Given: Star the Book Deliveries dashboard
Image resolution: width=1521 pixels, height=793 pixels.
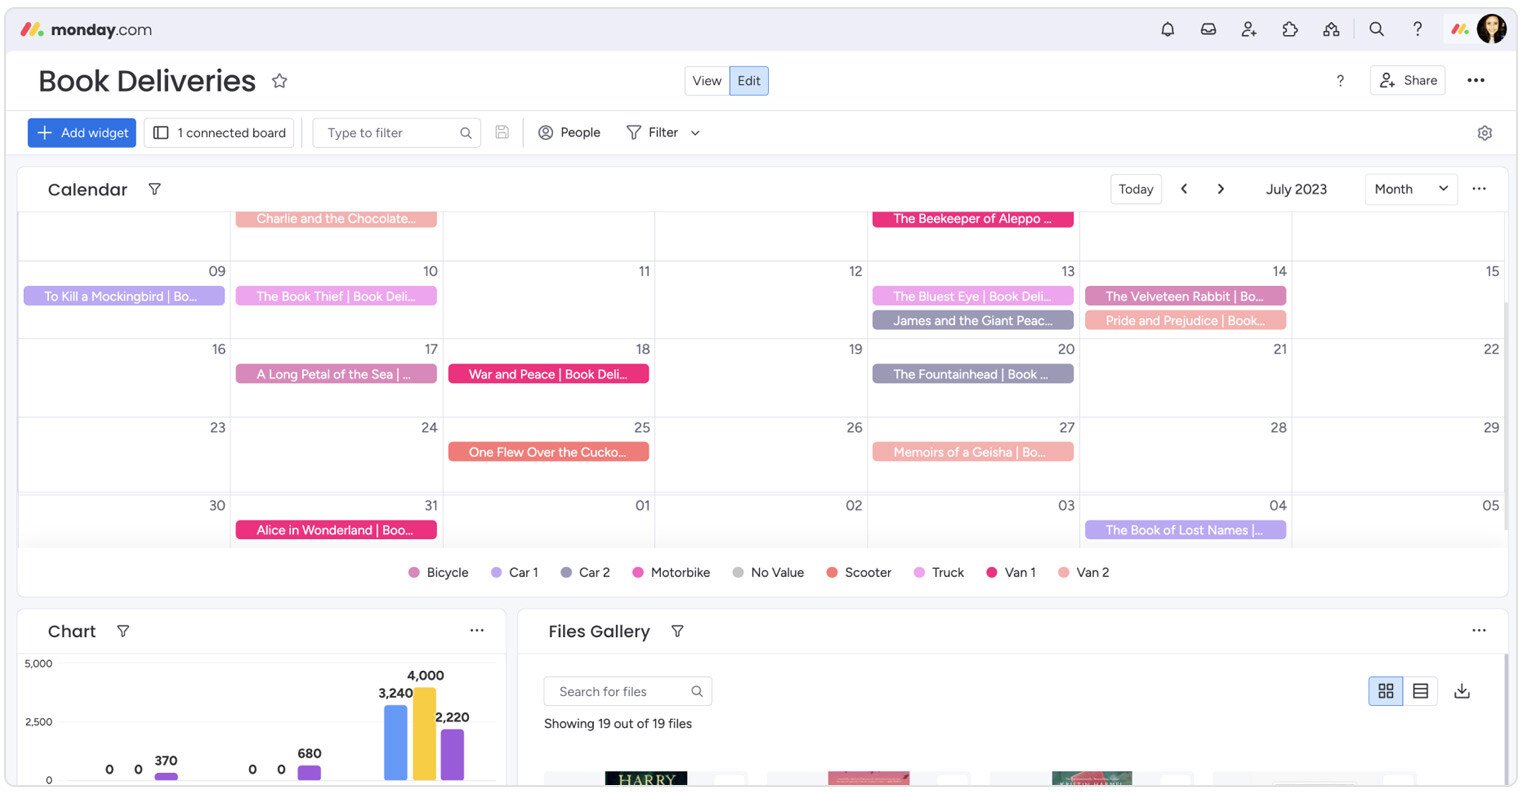Looking at the screenshot, I should click(x=279, y=80).
